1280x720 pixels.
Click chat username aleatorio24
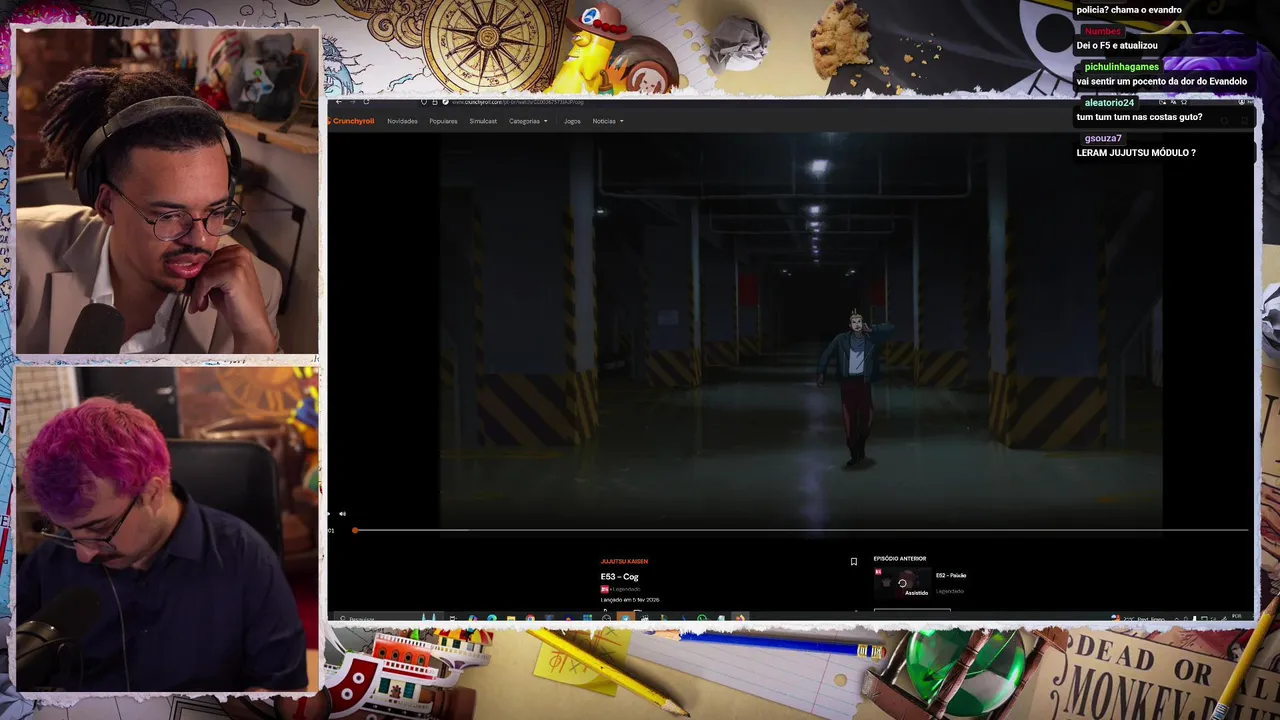[x=1109, y=103]
